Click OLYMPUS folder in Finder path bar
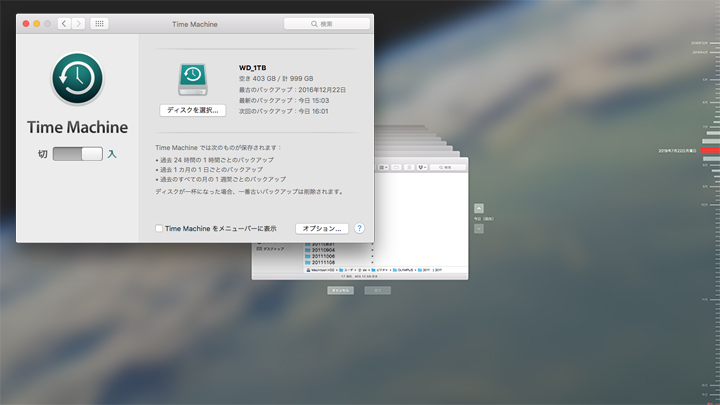This screenshot has width=720, height=405. (403, 270)
